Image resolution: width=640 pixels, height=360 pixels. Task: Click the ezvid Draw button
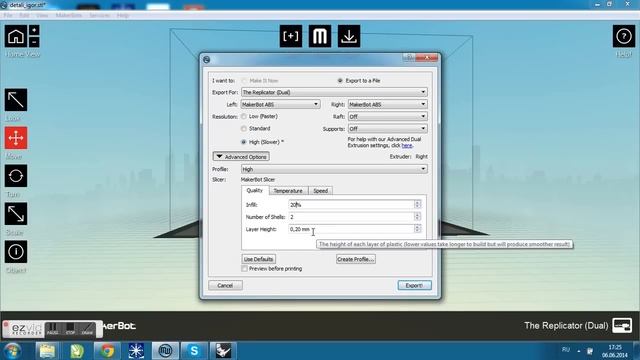point(87,329)
